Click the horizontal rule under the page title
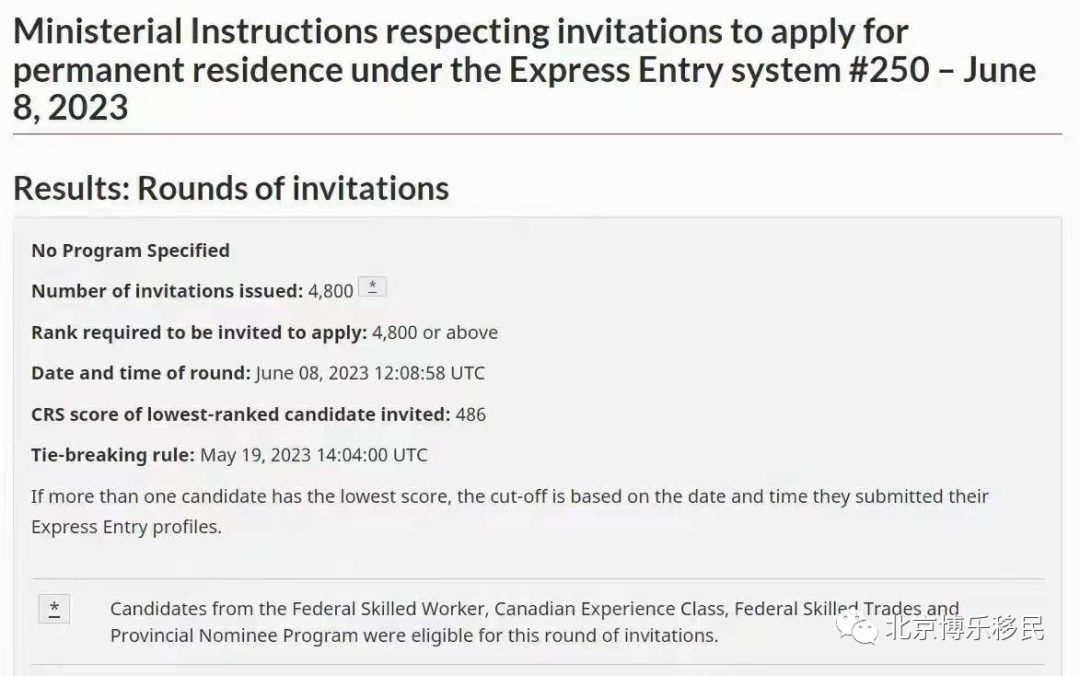This screenshot has height=676, width=1080. click(537, 134)
